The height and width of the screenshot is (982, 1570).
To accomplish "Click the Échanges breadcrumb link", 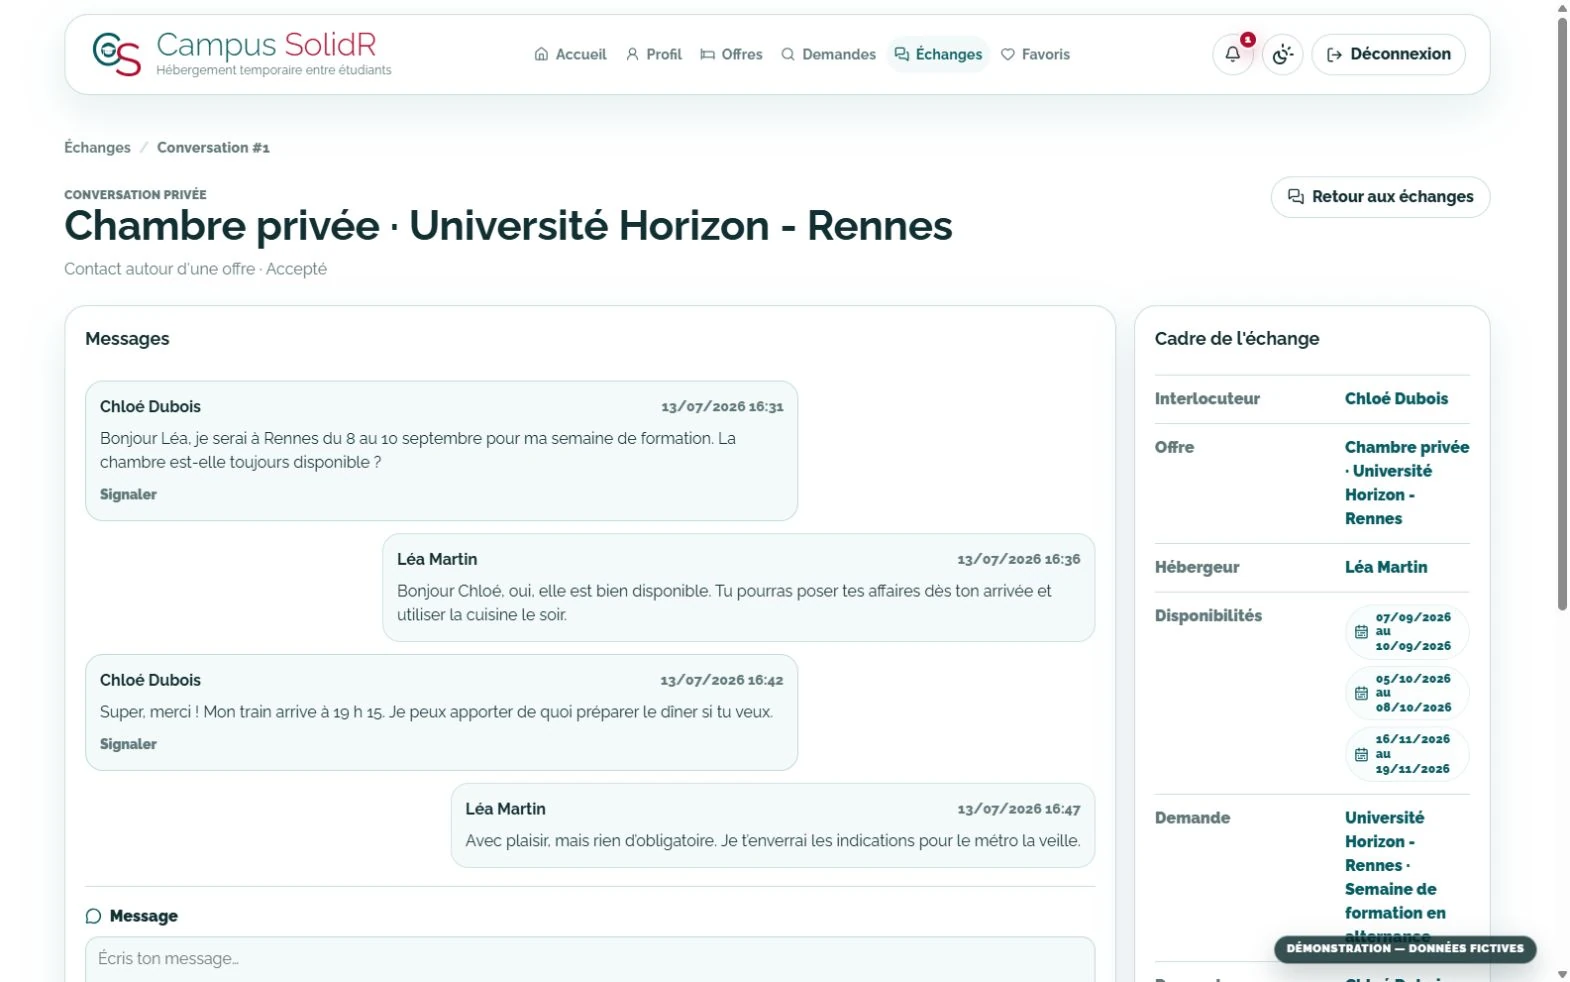I will point(97,147).
